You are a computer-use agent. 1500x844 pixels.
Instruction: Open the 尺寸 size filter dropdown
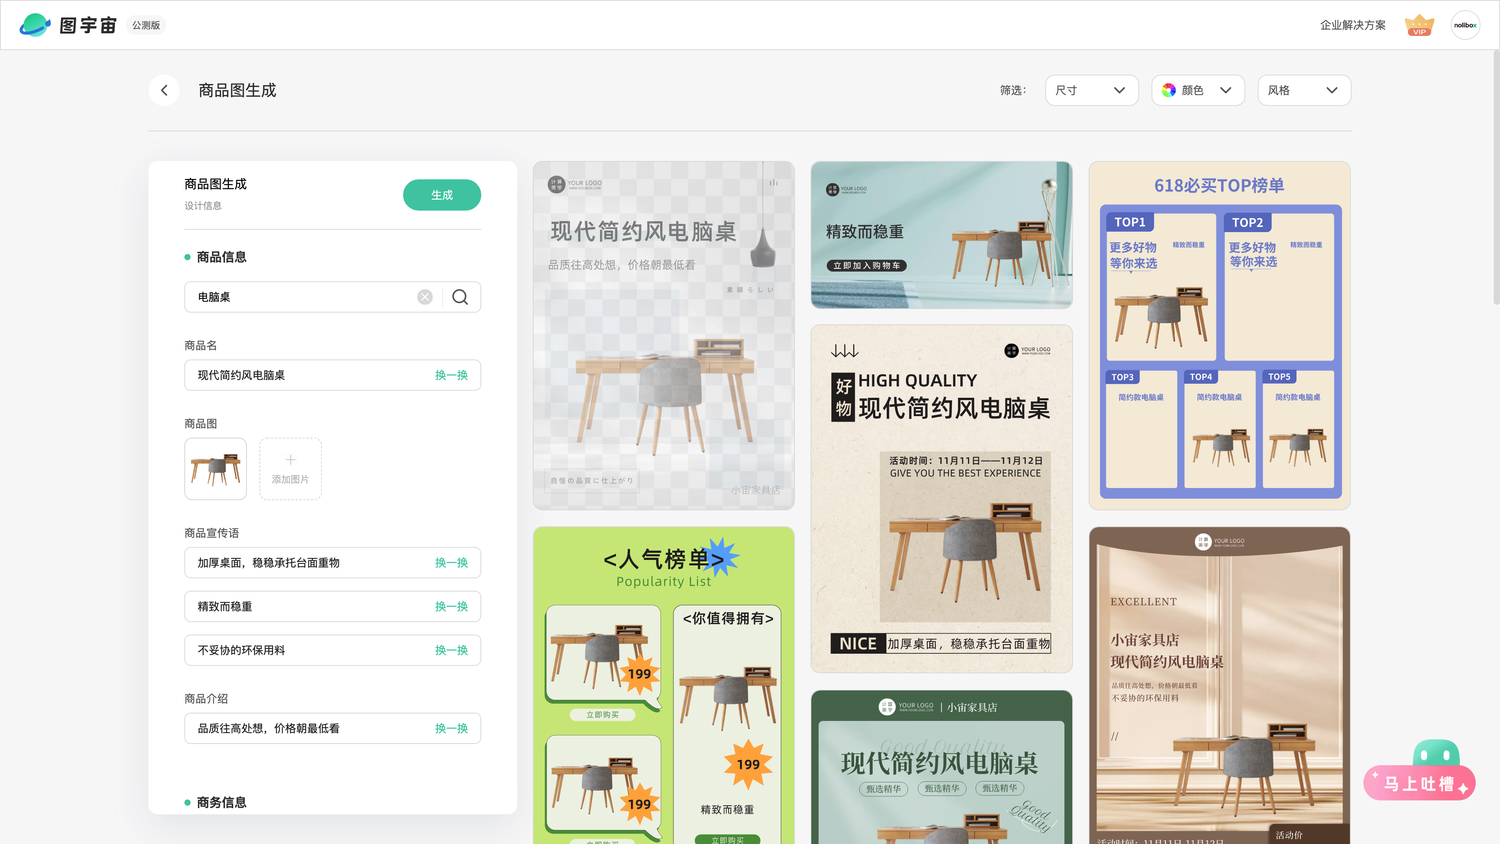[1092, 90]
